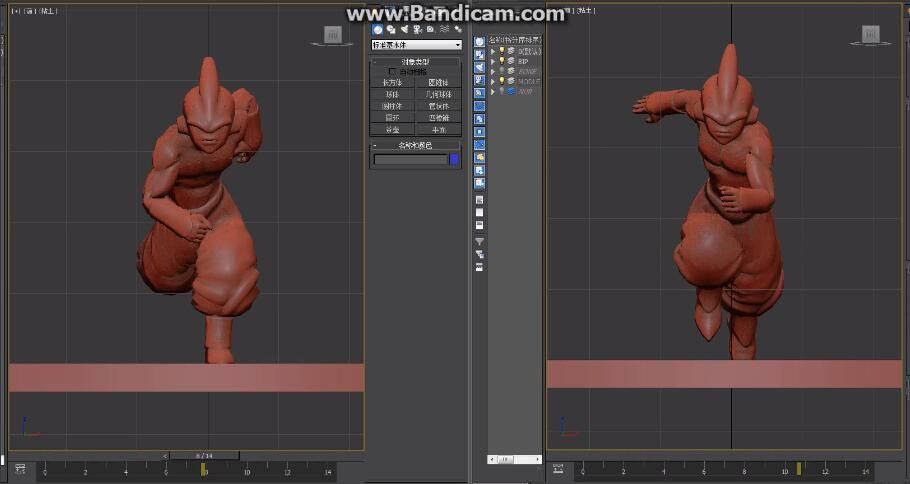
Task: Click Select None icon in explorer sidebar
Action: click(479, 212)
